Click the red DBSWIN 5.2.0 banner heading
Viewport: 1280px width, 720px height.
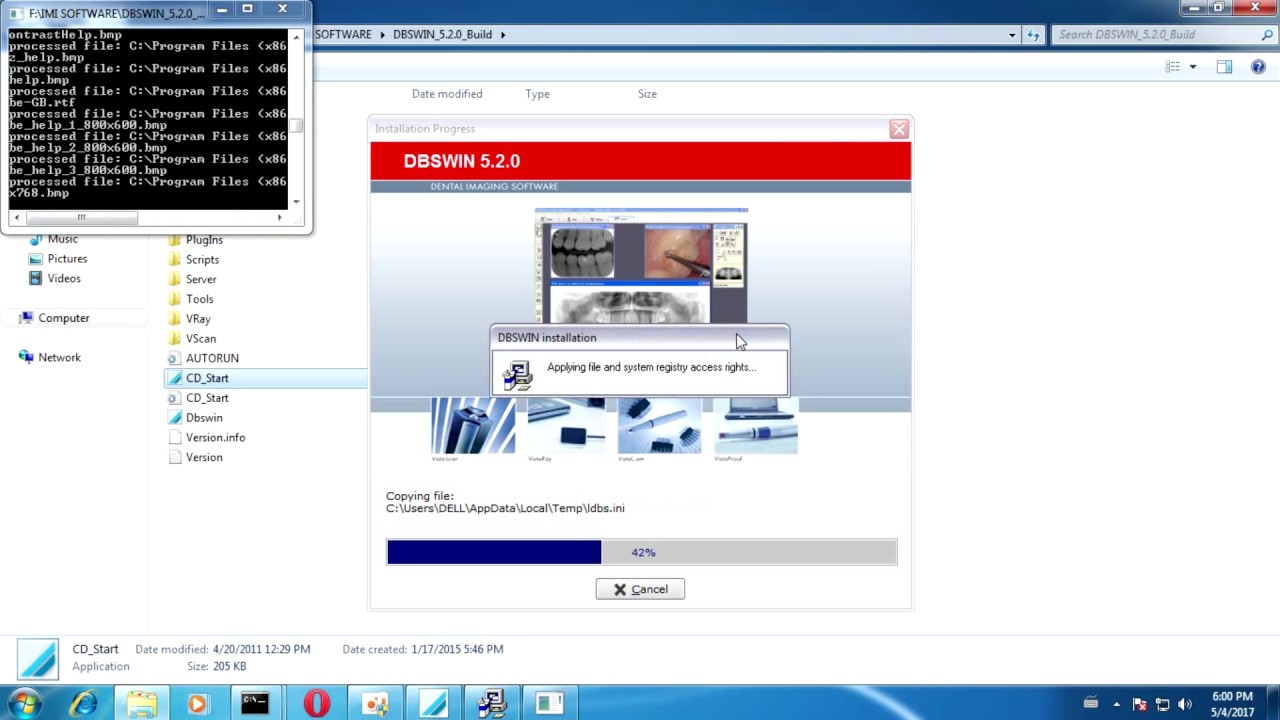pos(462,161)
